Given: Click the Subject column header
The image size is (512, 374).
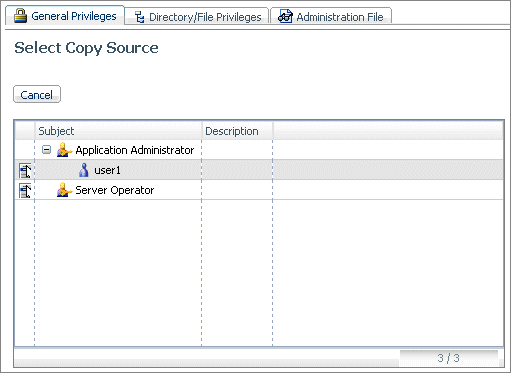Looking at the screenshot, I should [x=118, y=131].
